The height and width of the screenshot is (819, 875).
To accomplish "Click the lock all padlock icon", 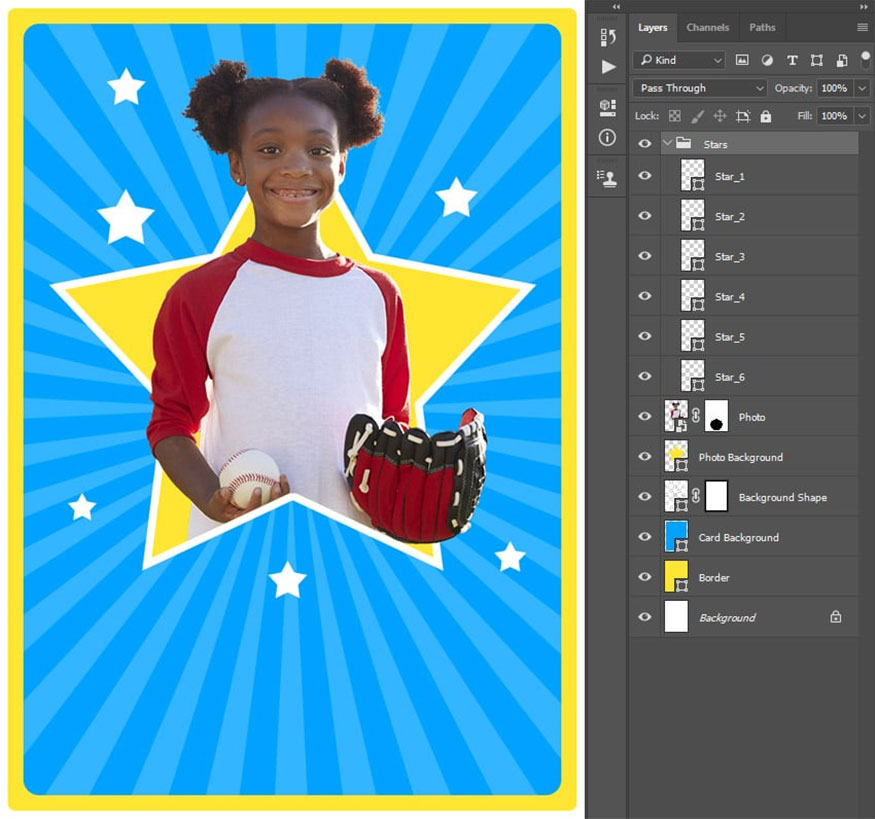I will pos(765,116).
